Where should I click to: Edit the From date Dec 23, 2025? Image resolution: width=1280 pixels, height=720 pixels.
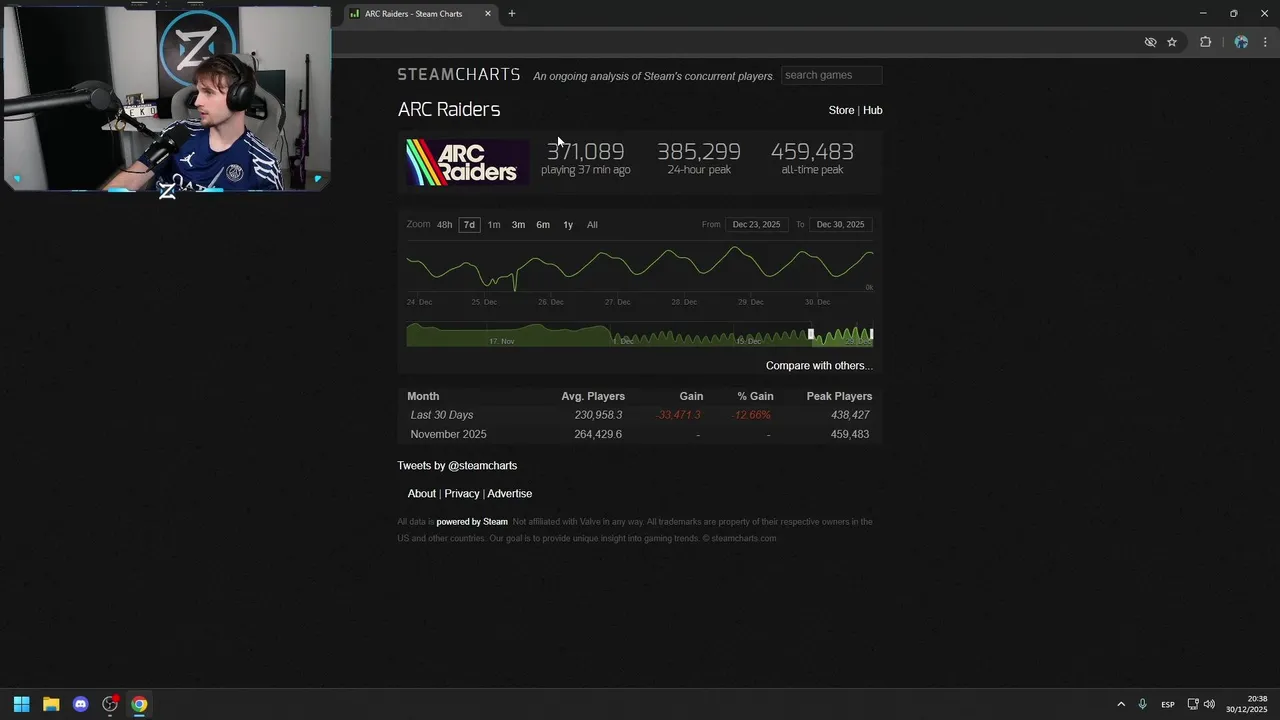[x=756, y=225]
